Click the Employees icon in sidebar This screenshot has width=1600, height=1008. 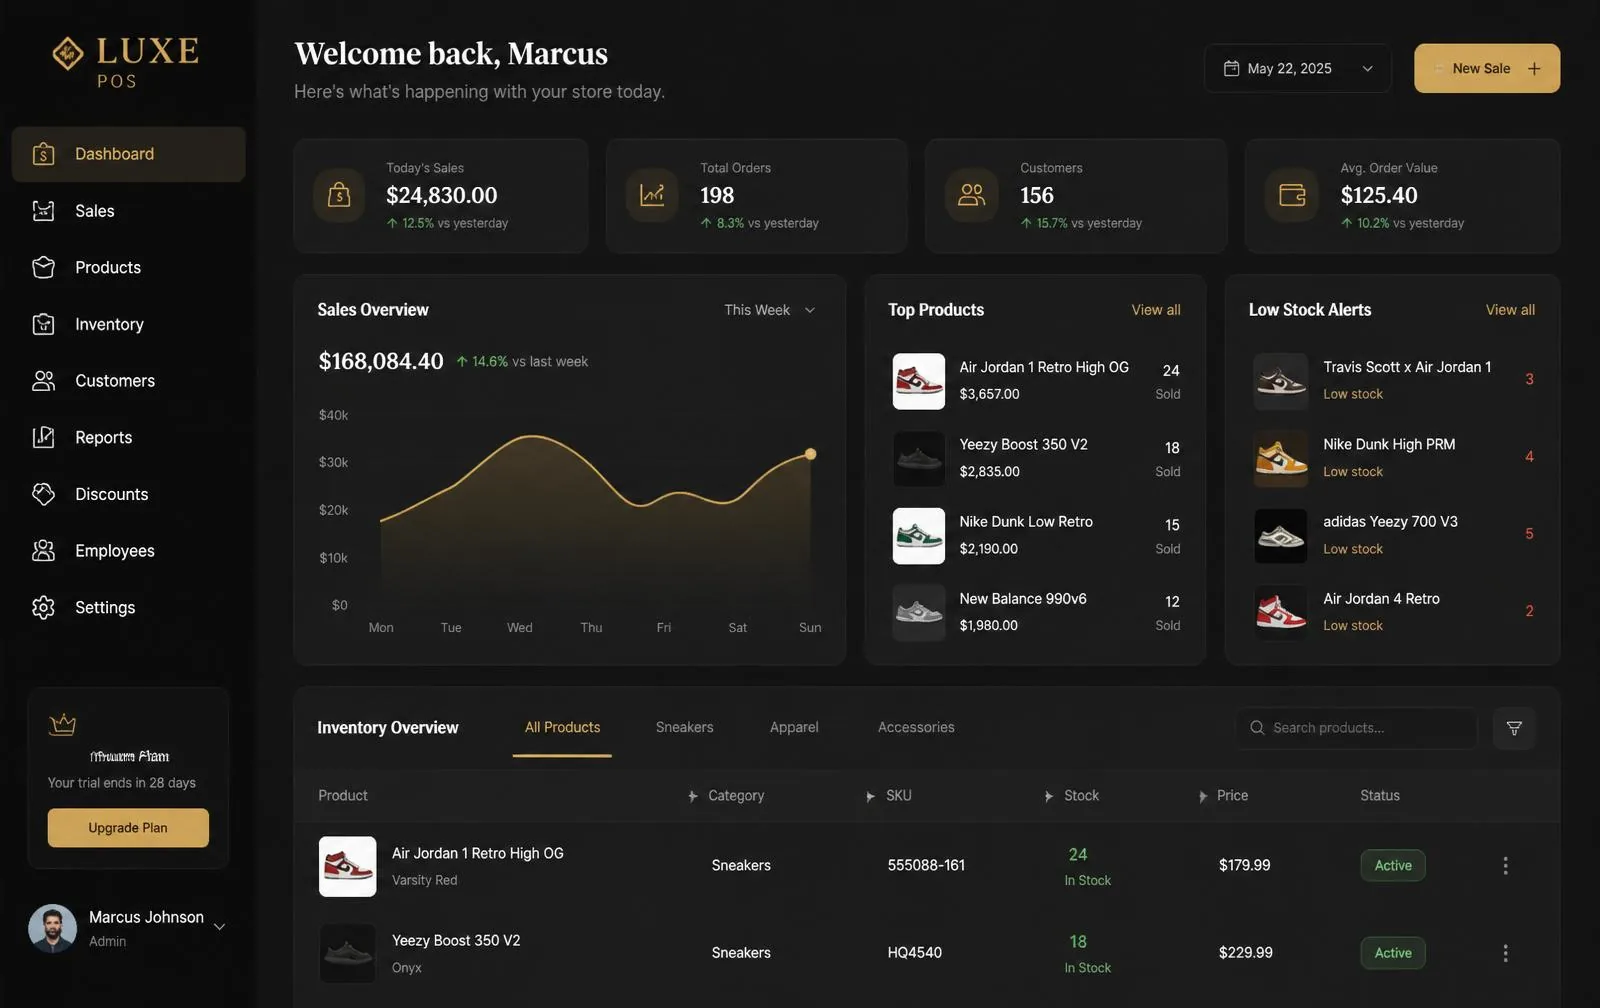(43, 551)
